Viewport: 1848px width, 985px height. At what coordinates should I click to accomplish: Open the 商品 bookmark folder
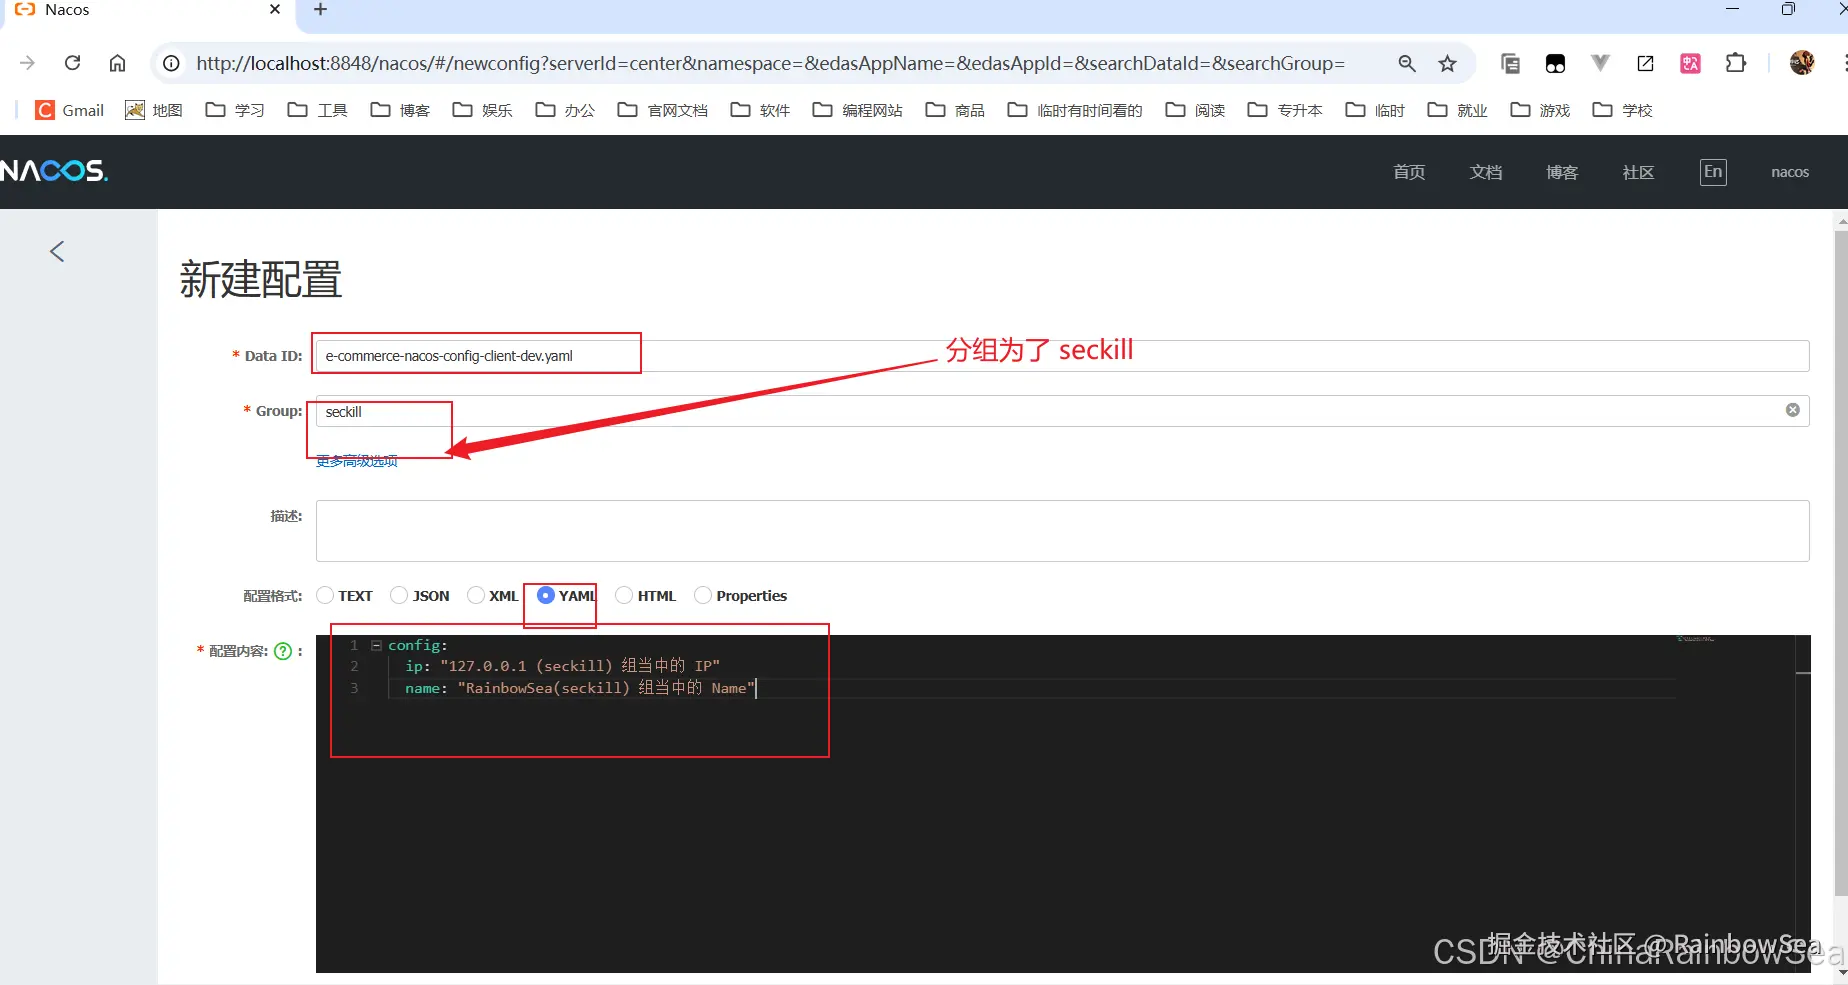click(x=955, y=110)
